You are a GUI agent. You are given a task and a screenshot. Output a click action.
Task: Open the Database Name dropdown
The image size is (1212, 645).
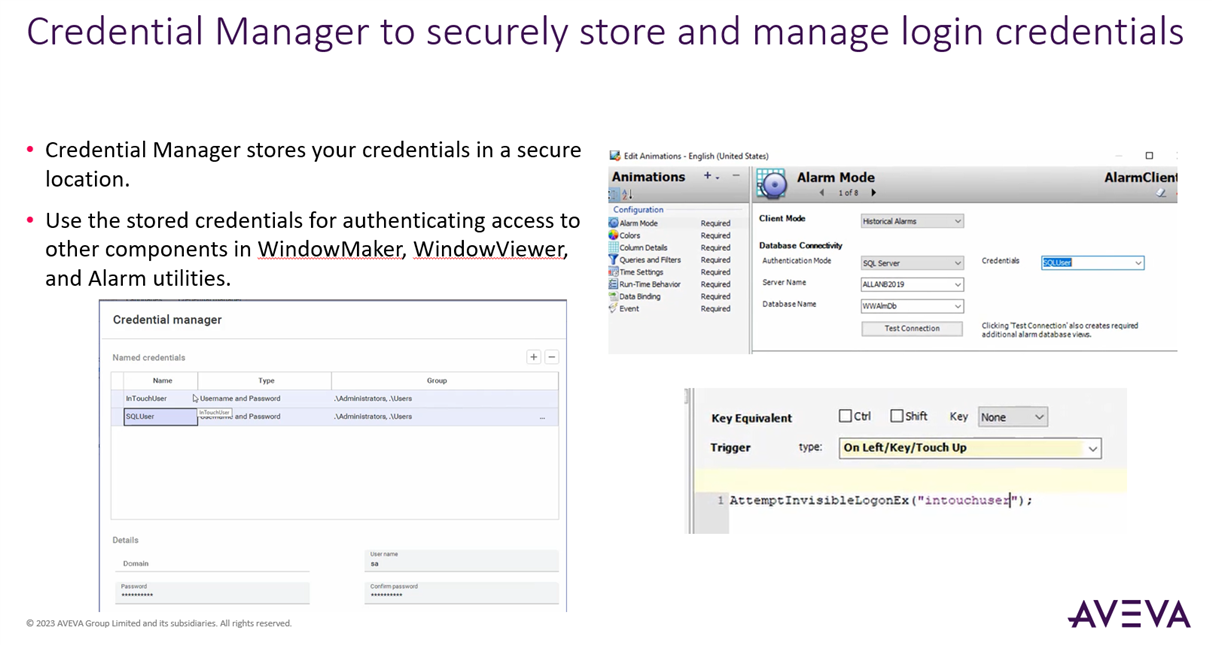pyautogui.click(x=912, y=306)
